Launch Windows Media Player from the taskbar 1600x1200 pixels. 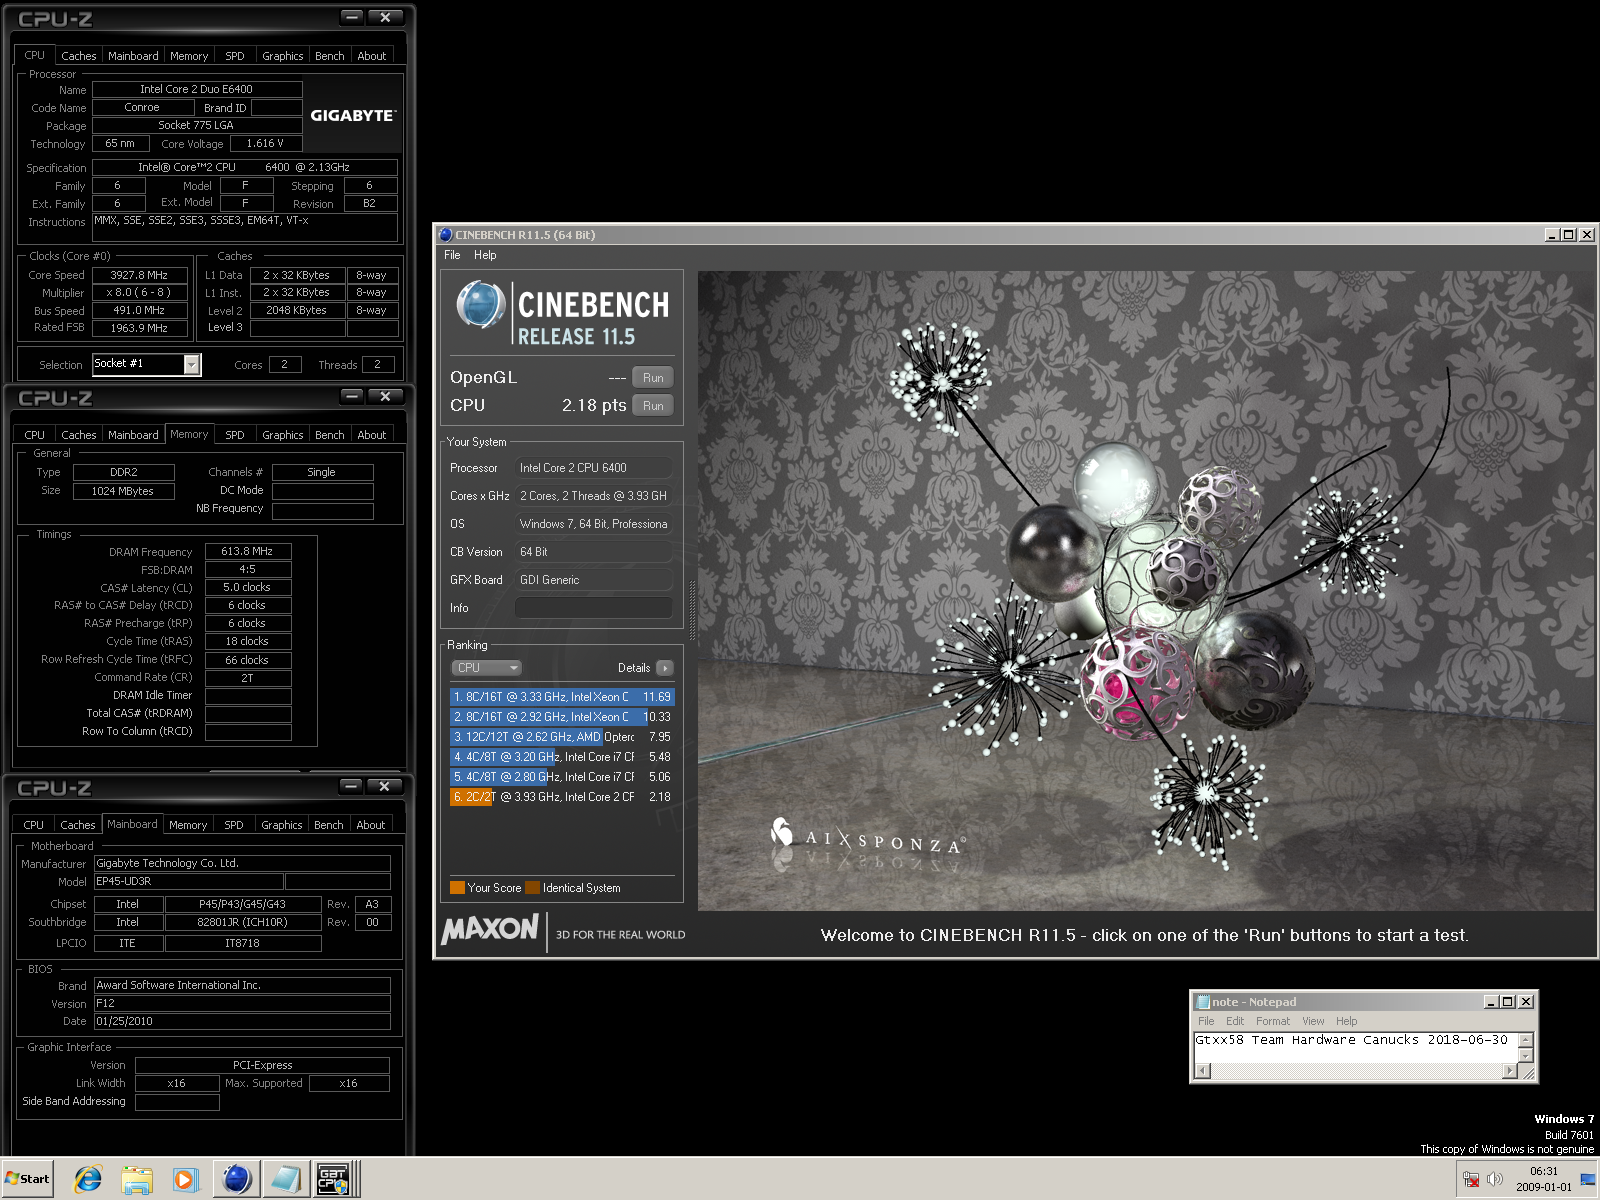[x=186, y=1180]
